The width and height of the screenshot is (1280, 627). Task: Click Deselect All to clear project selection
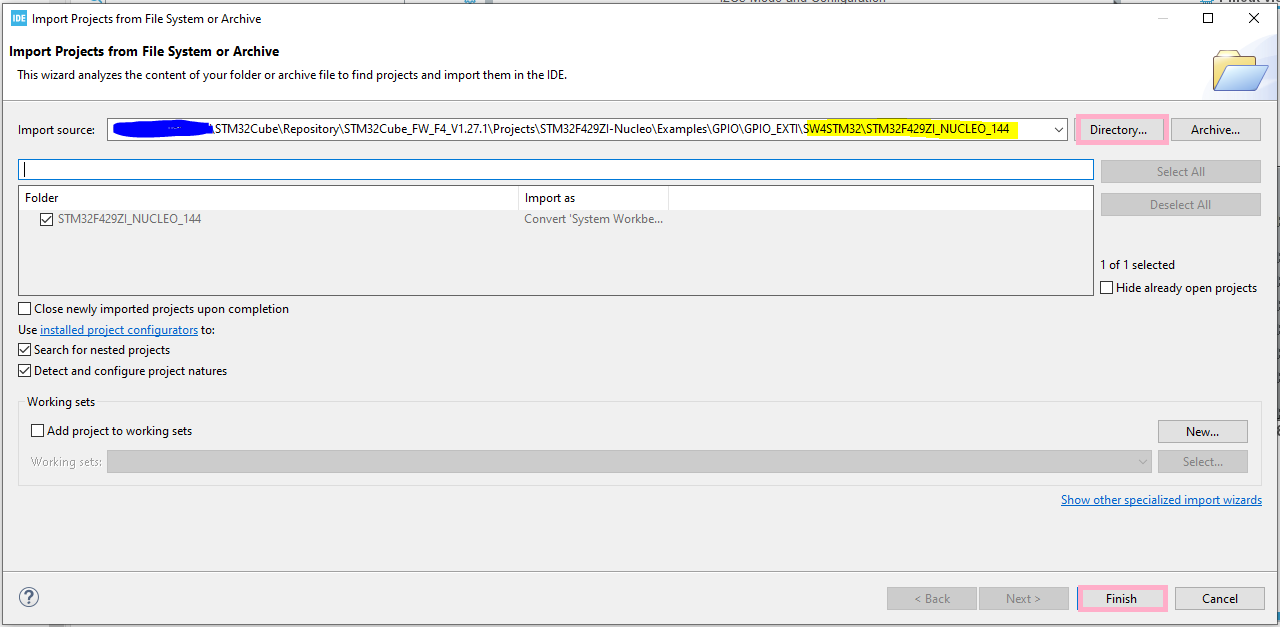click(x=1180, y=204)
